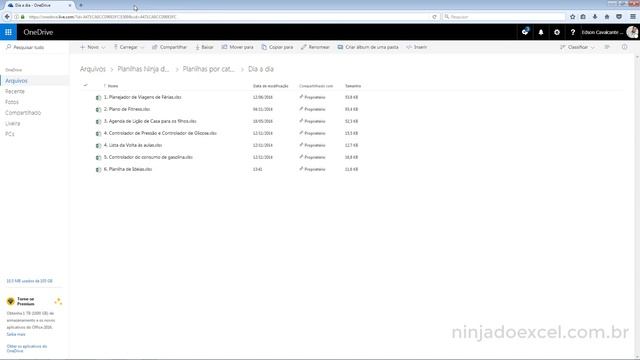Image resolution: width=640 pixels, height=360 pixels.
Task: Go to the Firefox home page icon
Action: 607,17
